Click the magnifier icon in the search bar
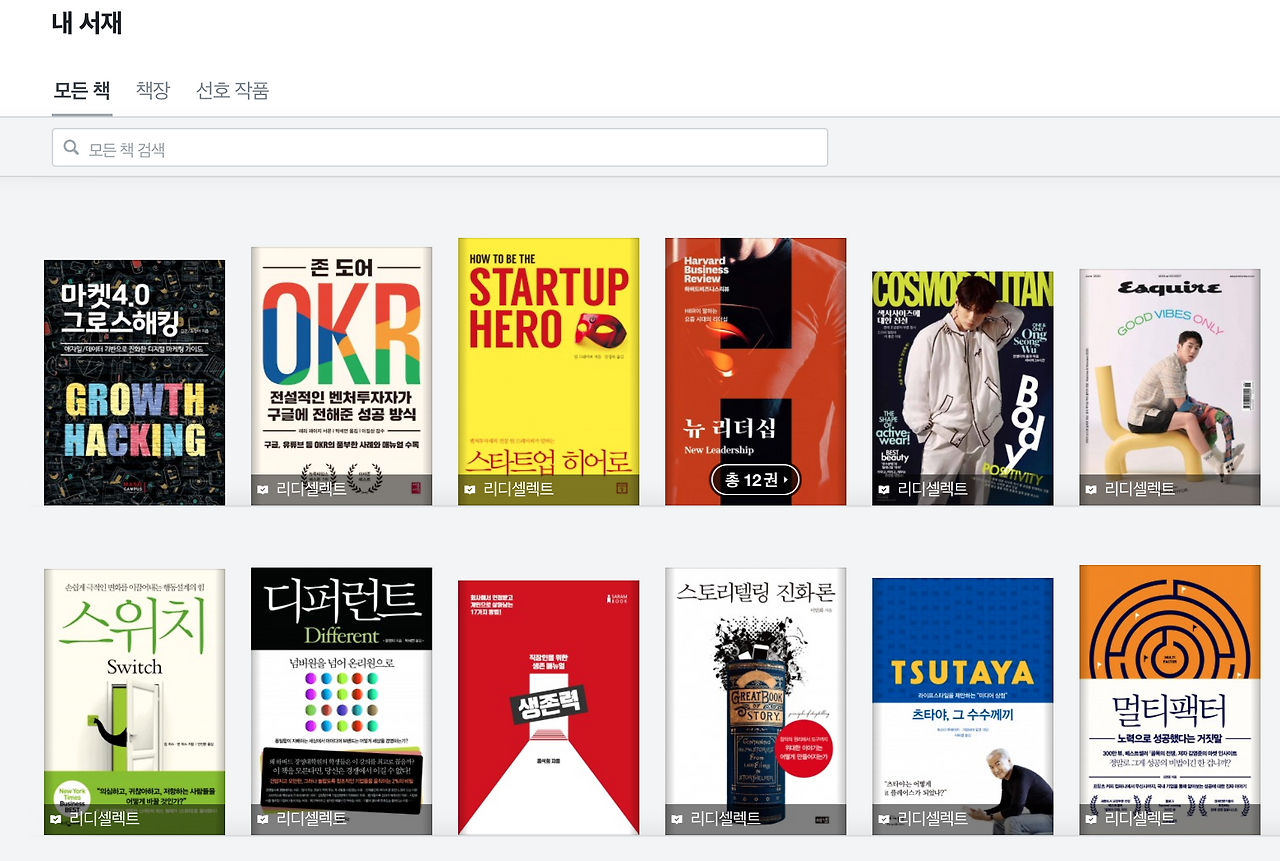 (71, 148)
